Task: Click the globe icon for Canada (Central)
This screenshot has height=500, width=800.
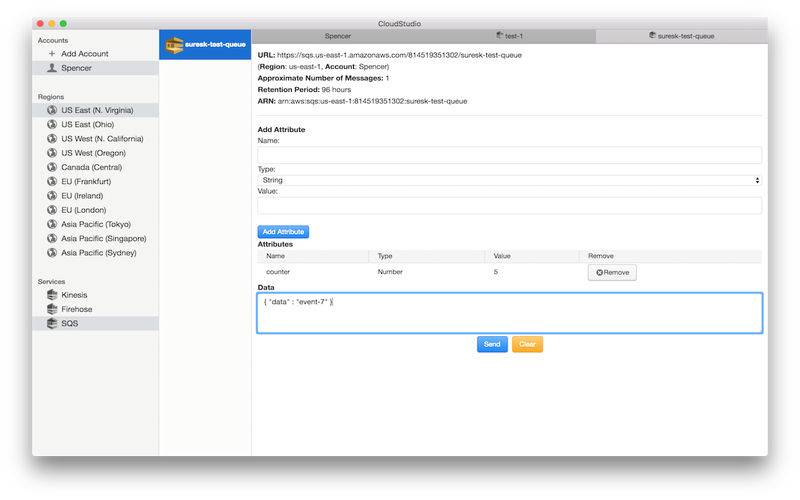Action: [x=52, y=167]
